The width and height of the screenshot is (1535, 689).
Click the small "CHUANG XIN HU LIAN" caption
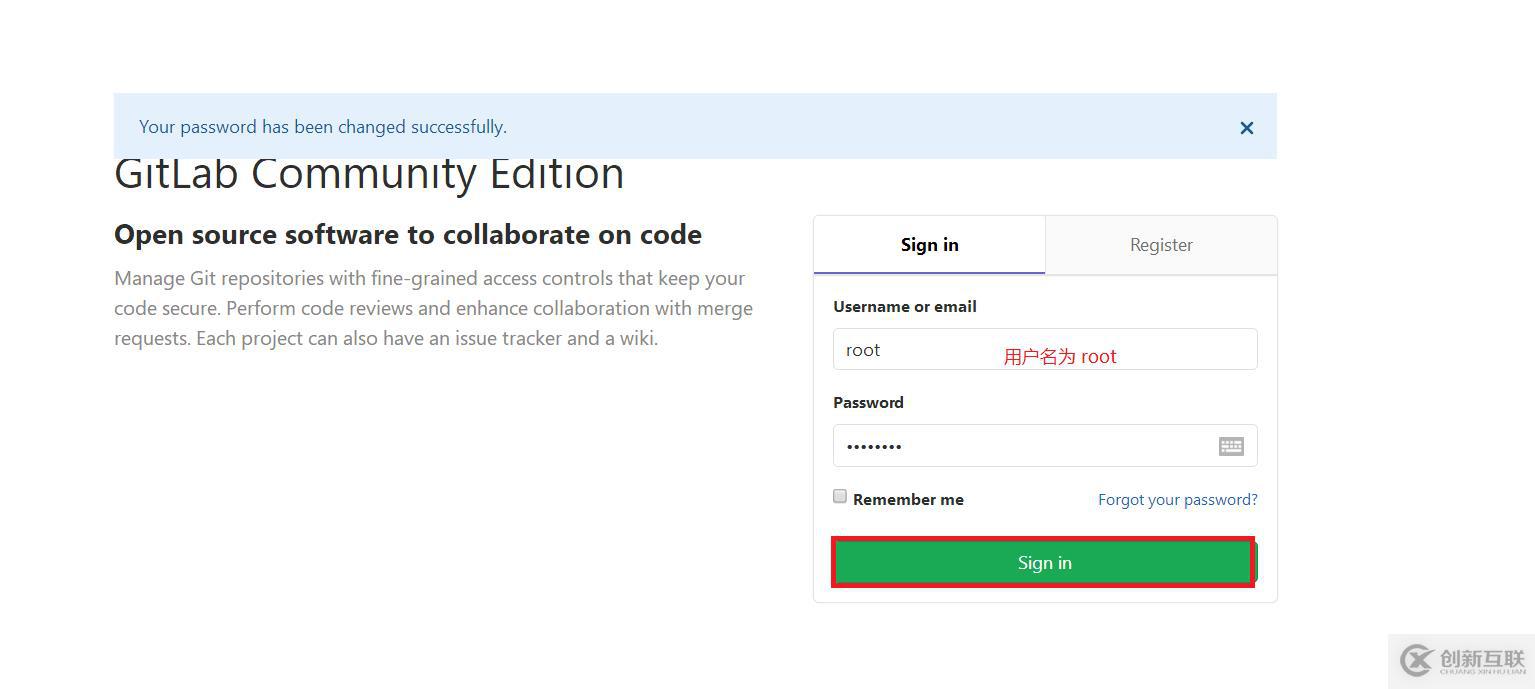tap(1482, 672)
